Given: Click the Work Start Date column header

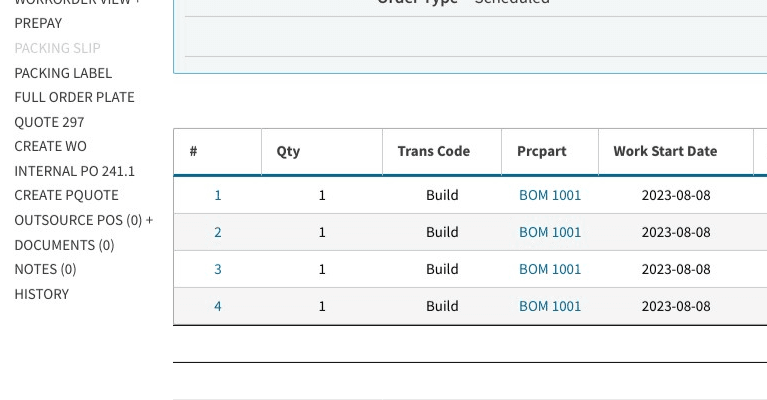Looking at the screenshot, I should coord(665,152).
